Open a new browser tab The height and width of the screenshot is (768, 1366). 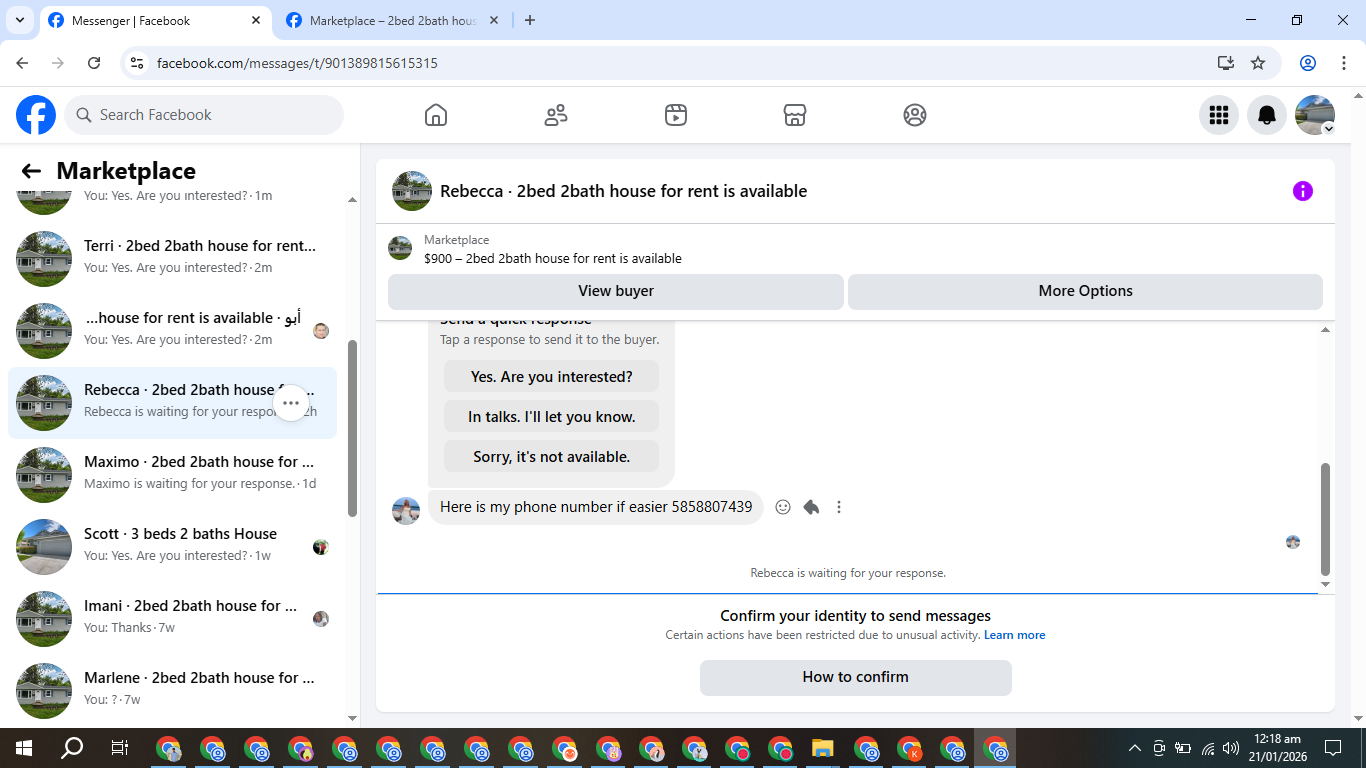tap(530, 20)
